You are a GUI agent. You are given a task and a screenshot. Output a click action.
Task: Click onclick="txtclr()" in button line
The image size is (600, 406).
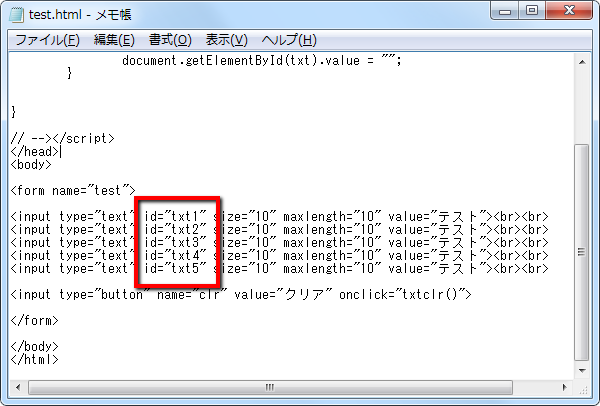(402, 294)
